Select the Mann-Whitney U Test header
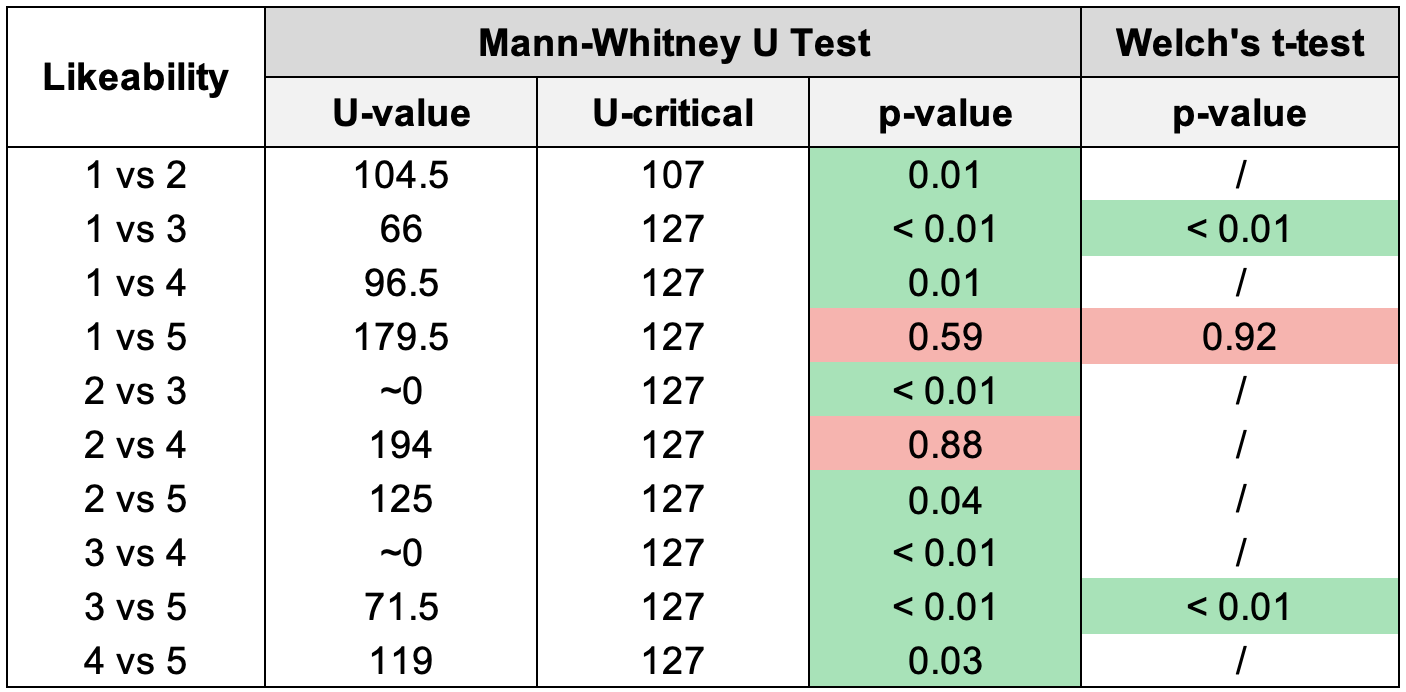The image size is (1406, 692). 674,43
